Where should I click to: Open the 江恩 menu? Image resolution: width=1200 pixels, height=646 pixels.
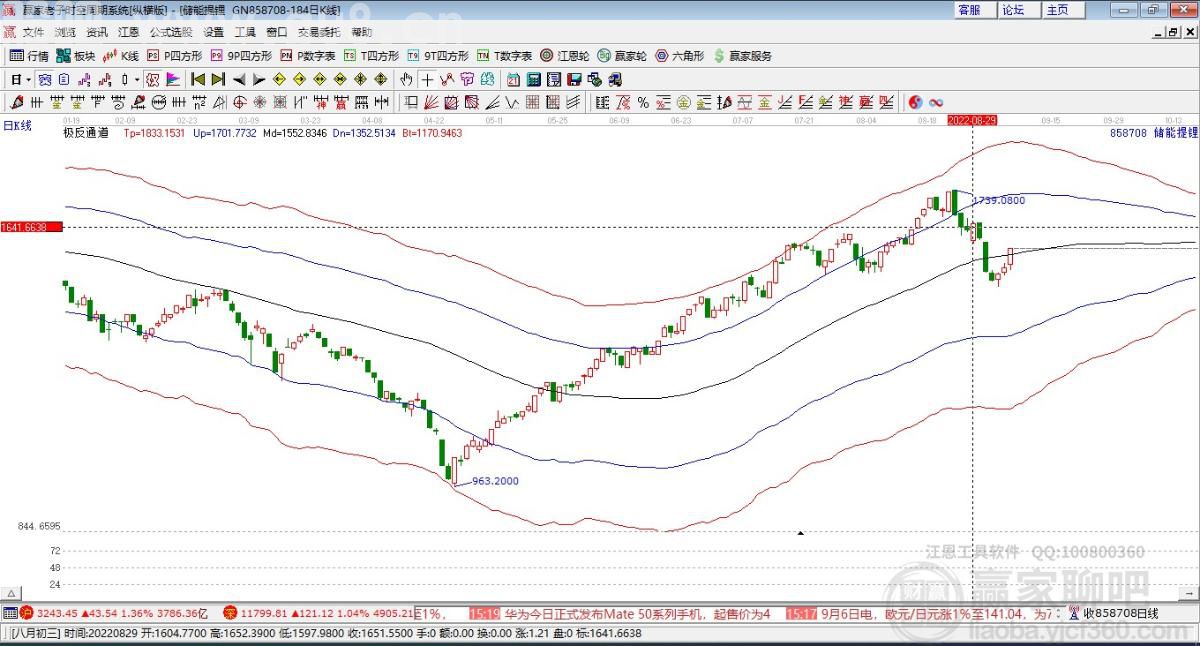128,32
